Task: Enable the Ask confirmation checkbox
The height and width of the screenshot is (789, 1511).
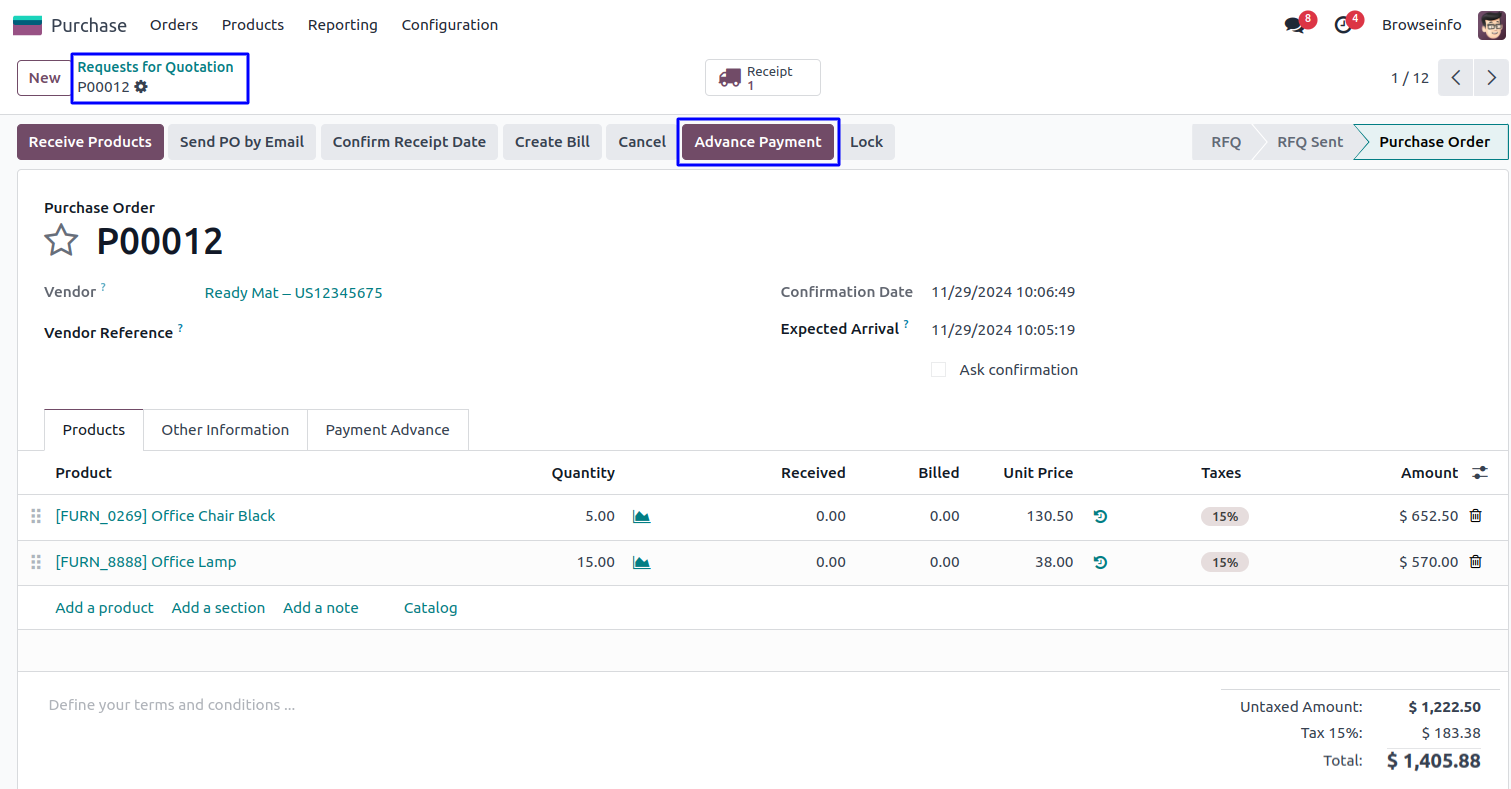Action: 938,370
